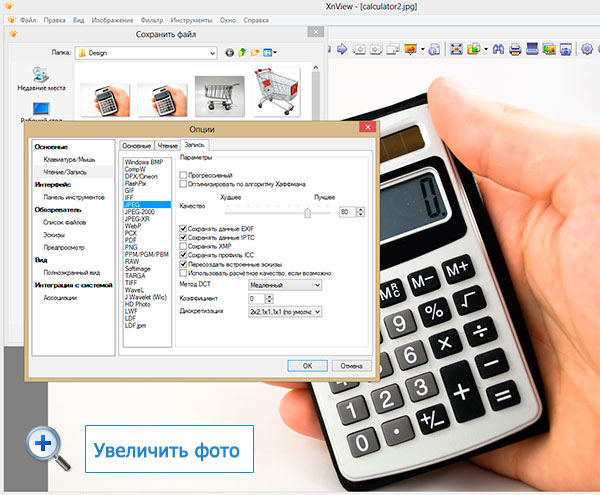Click Отмена in Опции dialog

pos(351,366)
